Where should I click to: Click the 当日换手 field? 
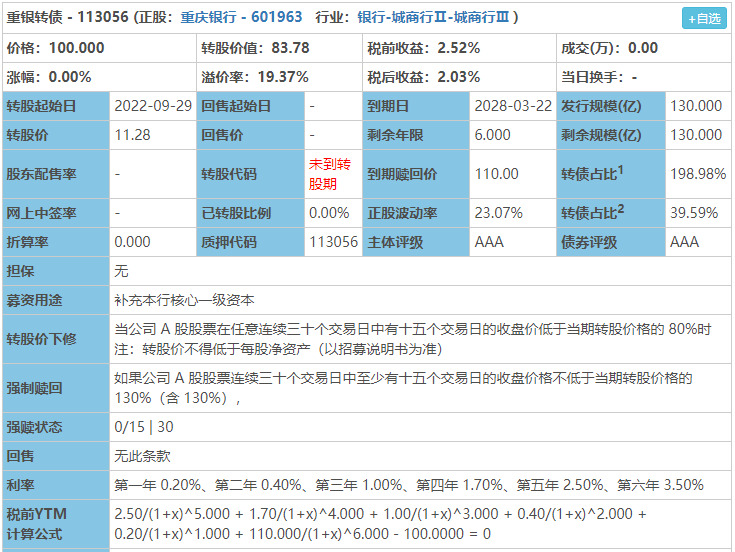[644, 77]
